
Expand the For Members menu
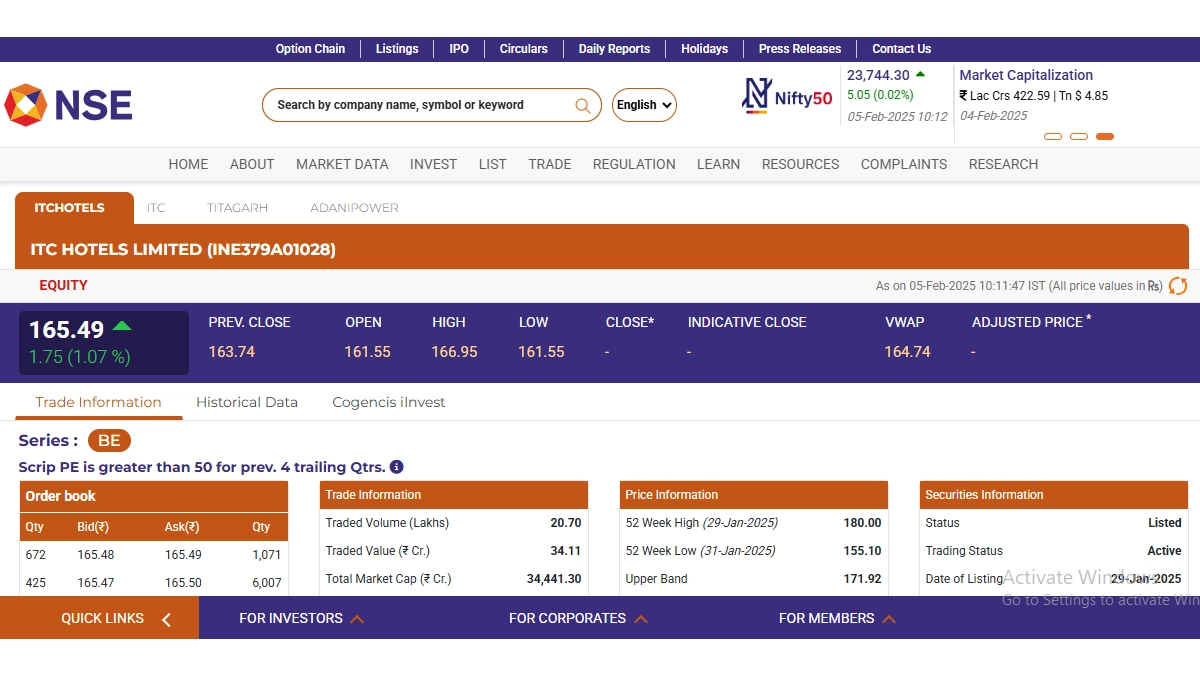pyautogui.click(x=836, y=618)
